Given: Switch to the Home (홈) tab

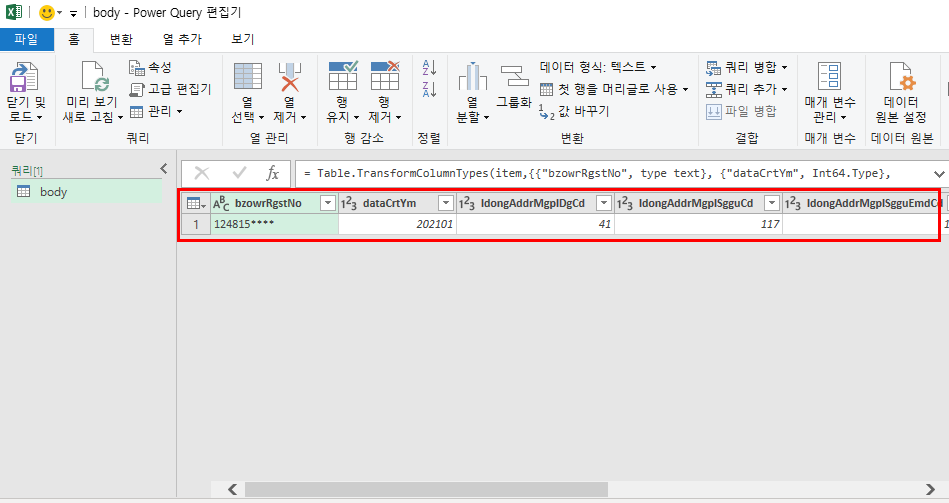Looking at the screenshot, I should [x=74, y=39].
